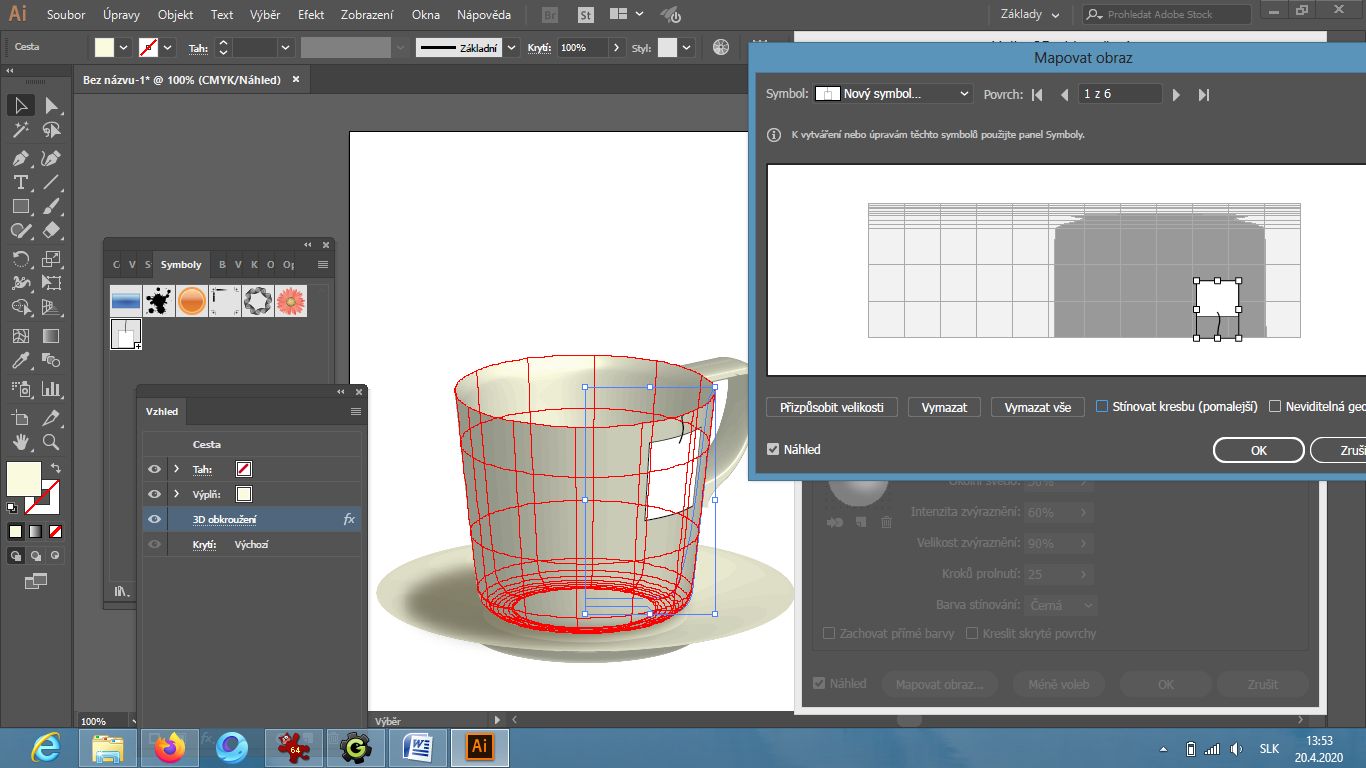
Task: Select the Pen tool in the toolbar
Action: [x=20, y=158]
